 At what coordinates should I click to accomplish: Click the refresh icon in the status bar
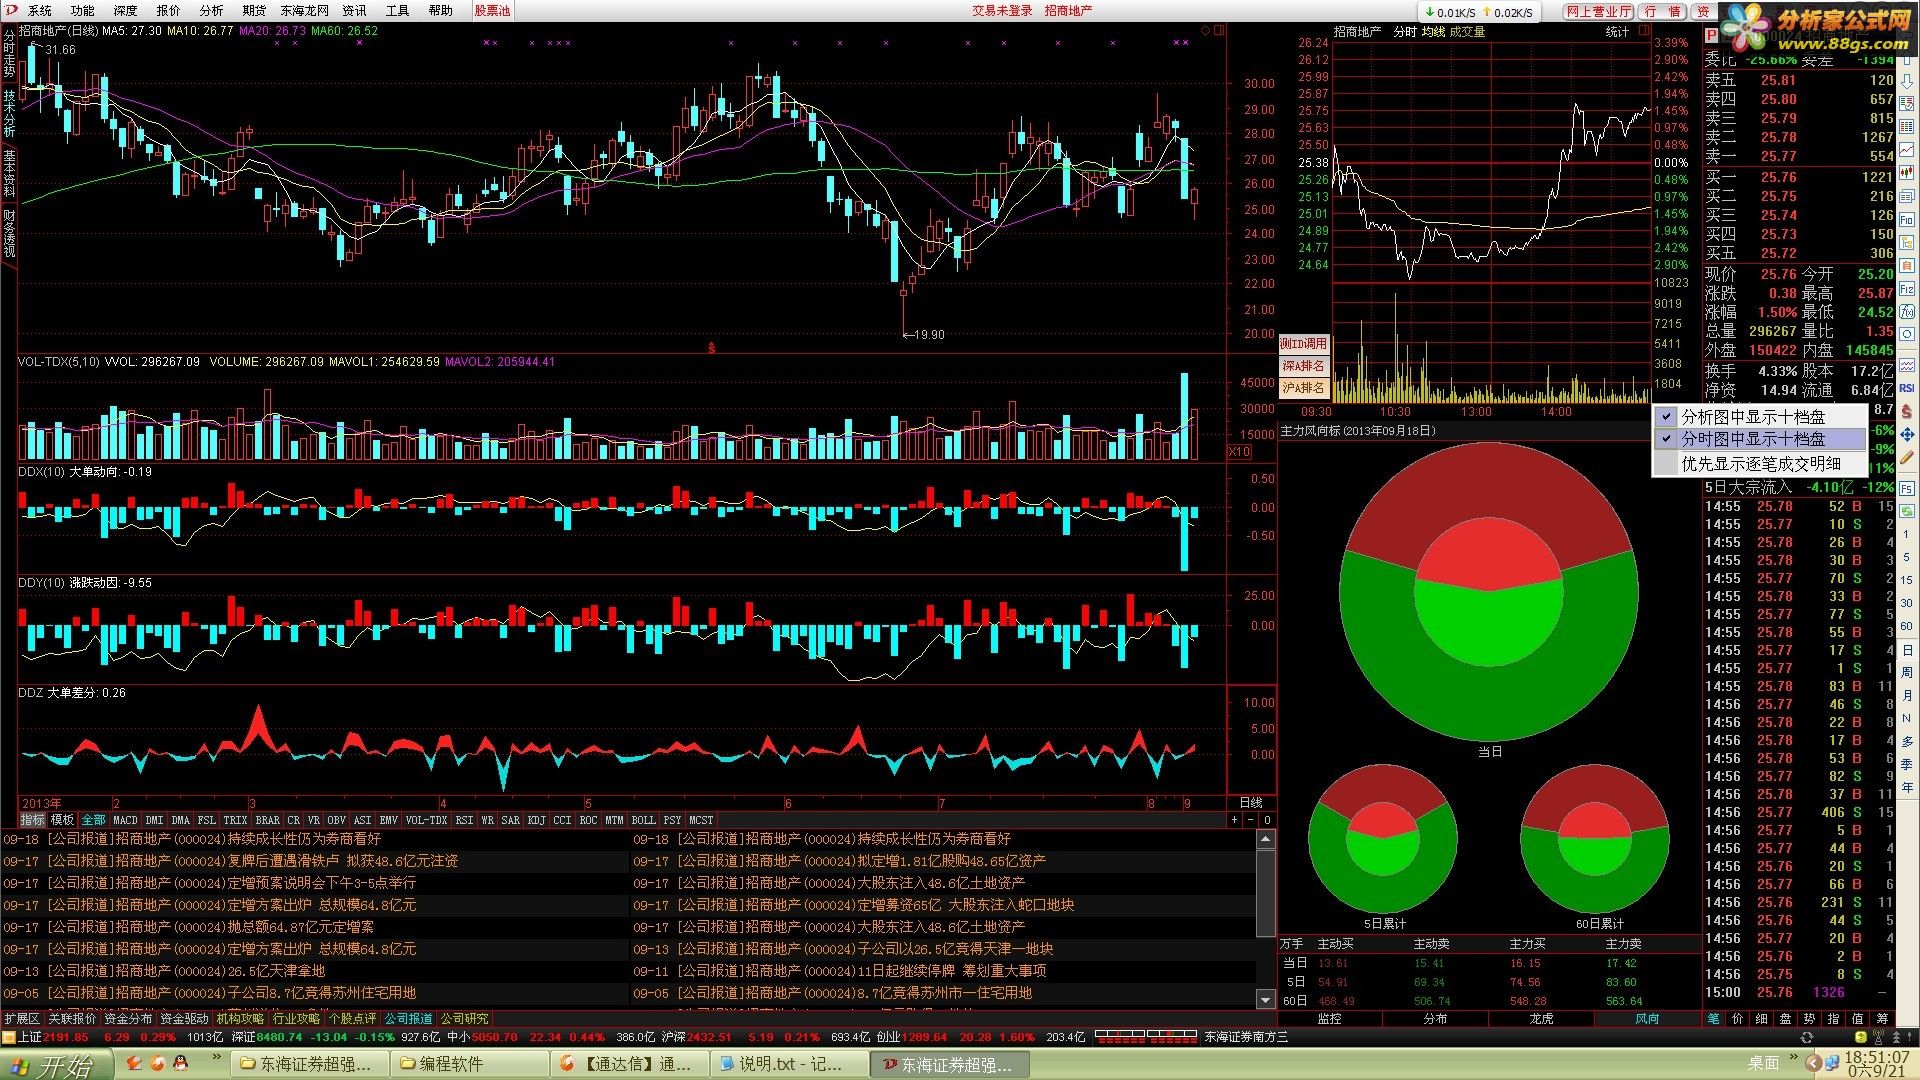click(1807, 1037)
